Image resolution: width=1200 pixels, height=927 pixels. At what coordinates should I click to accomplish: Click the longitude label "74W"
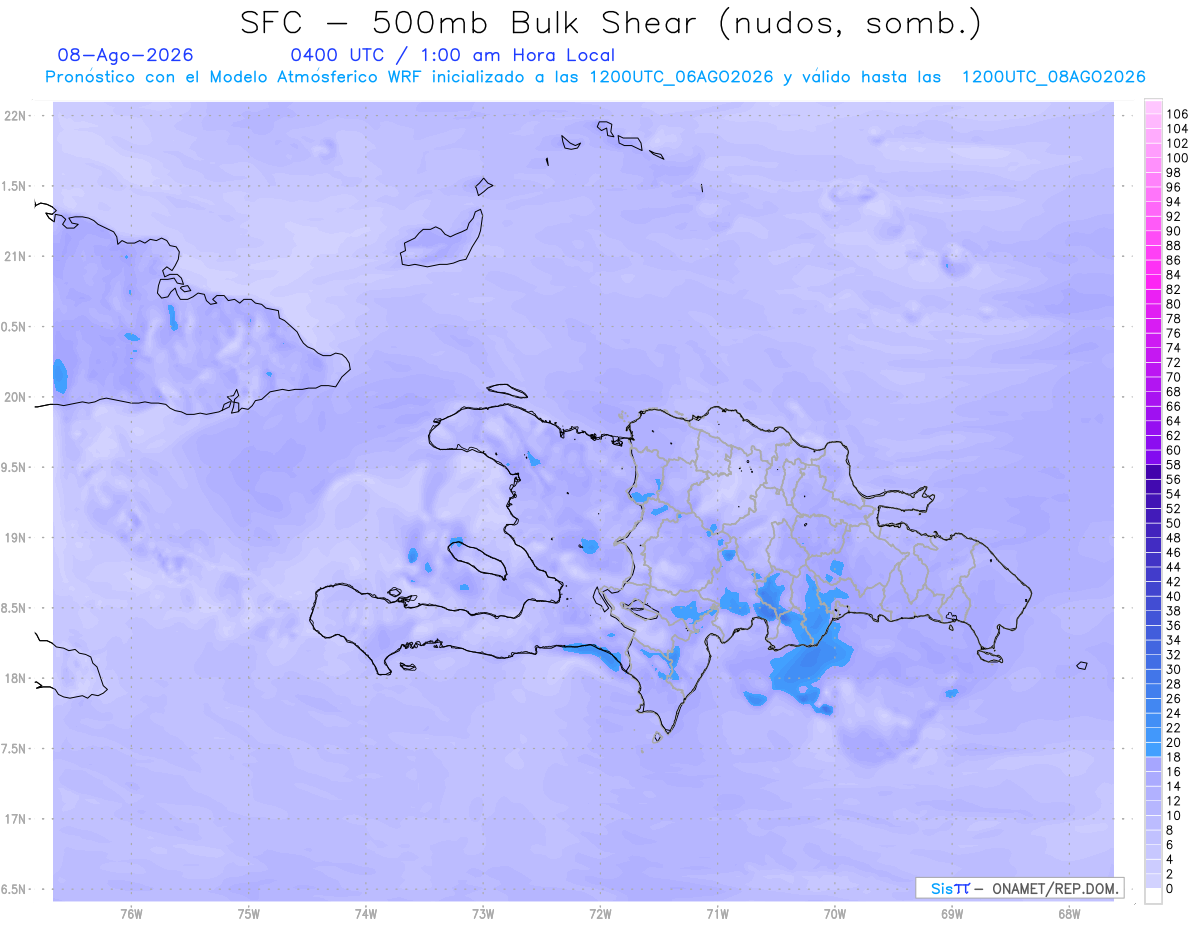366,914
